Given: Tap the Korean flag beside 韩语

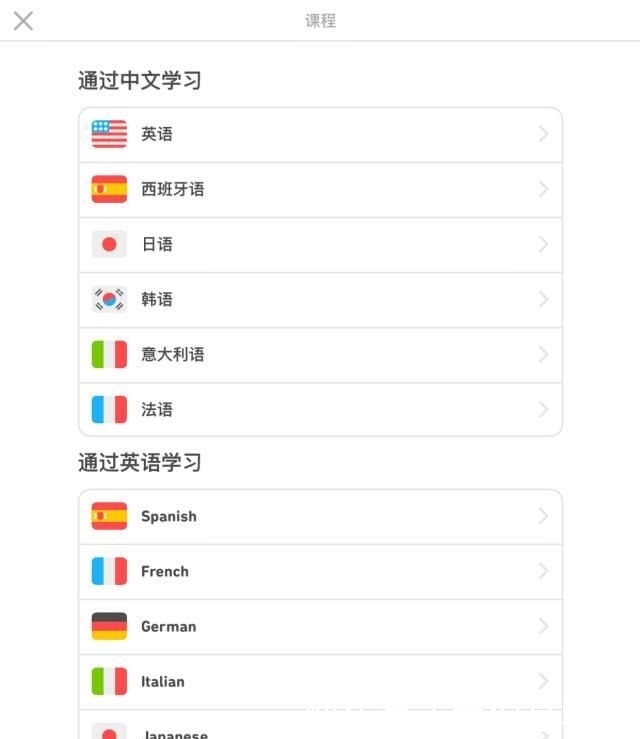Looking at the screenshot, I should click(x=109, y=299).
